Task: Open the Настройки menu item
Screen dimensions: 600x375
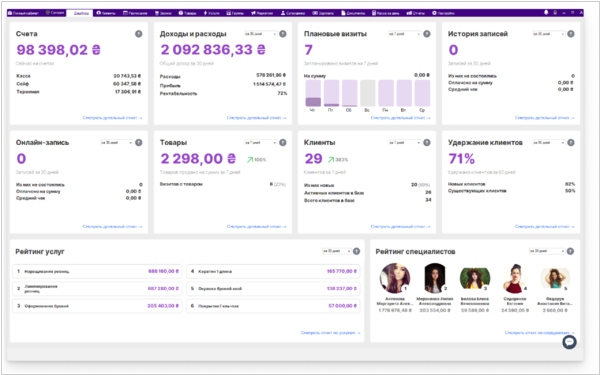Action: pos(443,13)
